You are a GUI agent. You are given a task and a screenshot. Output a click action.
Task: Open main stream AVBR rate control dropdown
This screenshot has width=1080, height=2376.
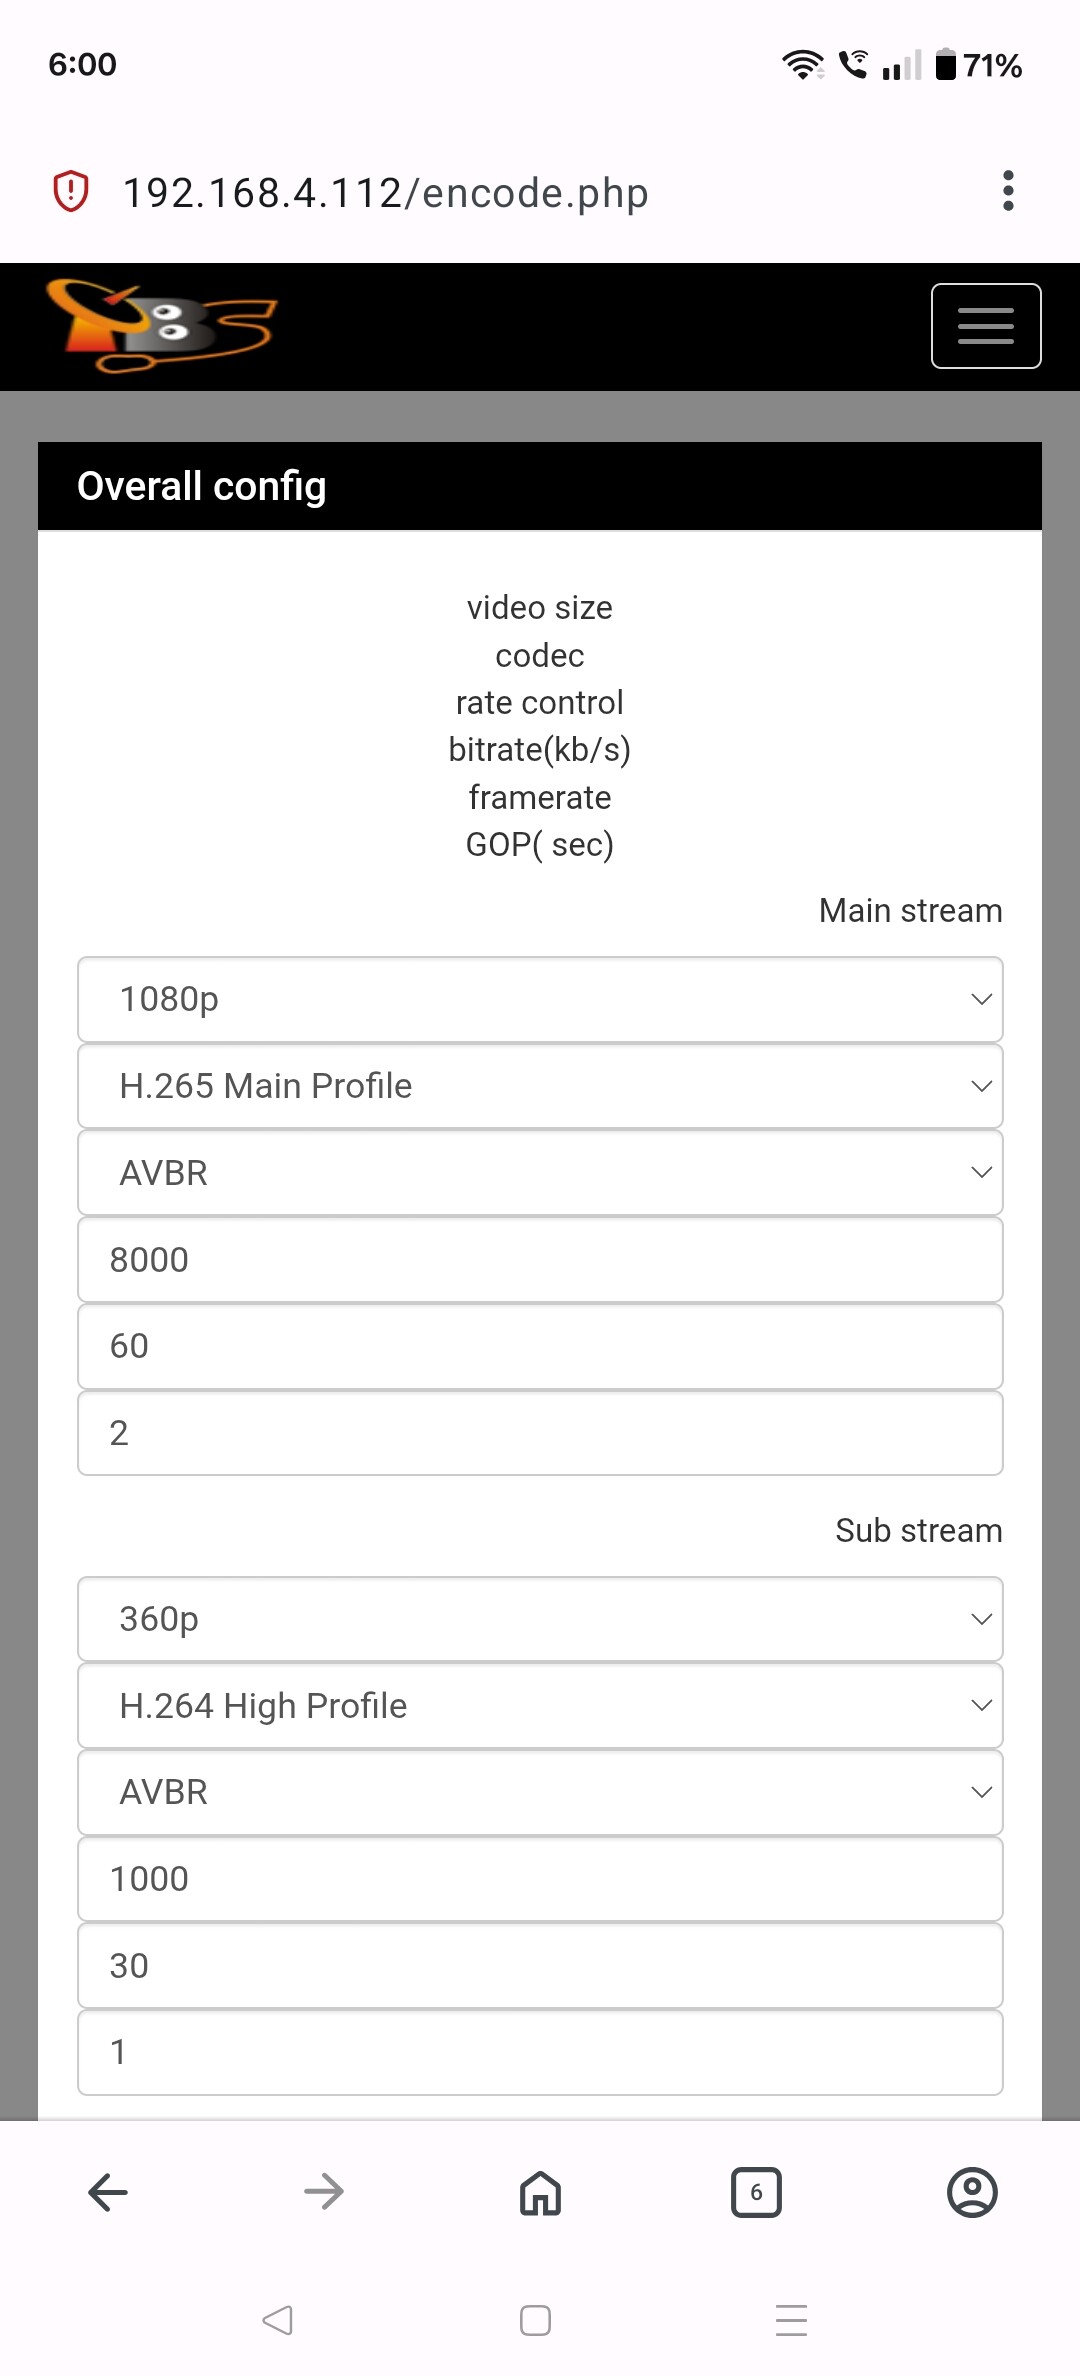(540, 1172)
